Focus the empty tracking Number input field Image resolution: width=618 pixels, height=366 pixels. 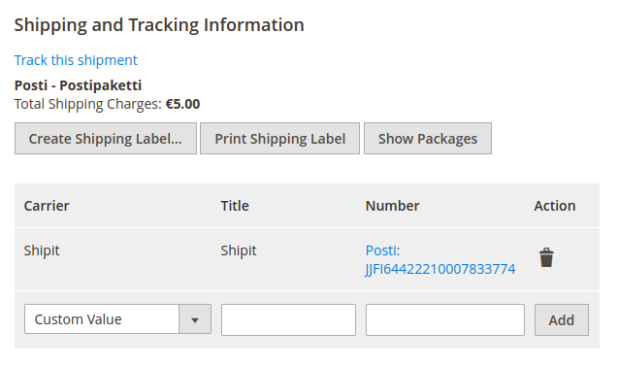tap(445, 320)
